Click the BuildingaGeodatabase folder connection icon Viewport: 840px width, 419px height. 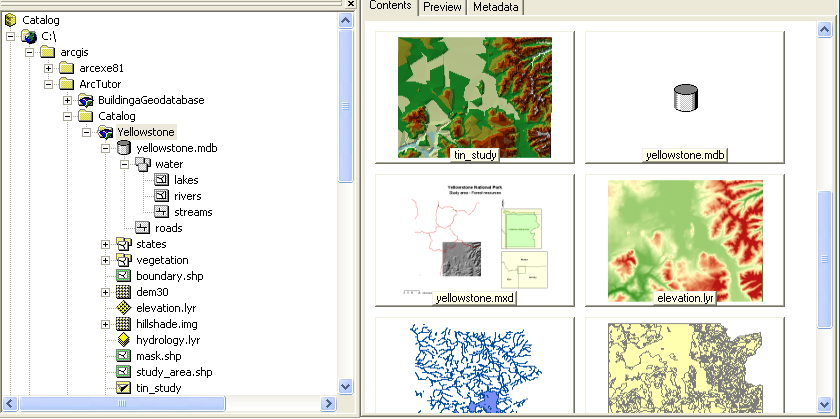(86, 100)
